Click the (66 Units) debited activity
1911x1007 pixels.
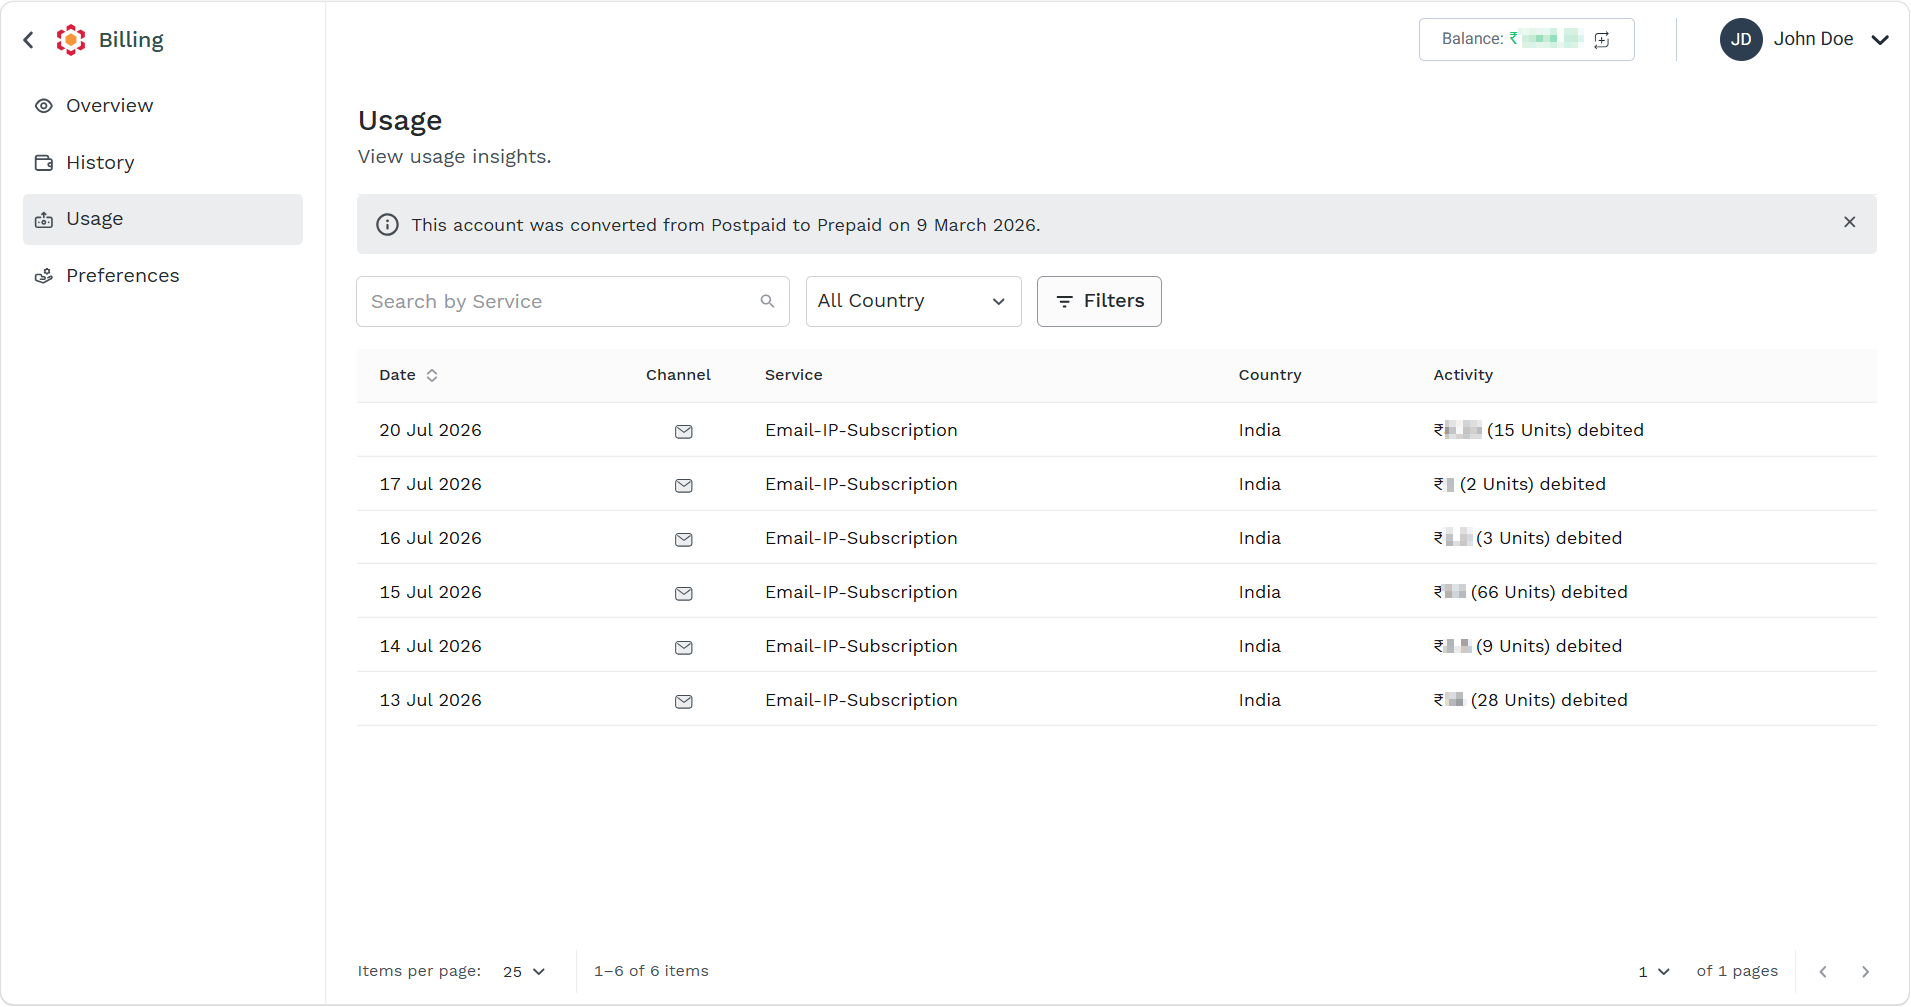1549,592
